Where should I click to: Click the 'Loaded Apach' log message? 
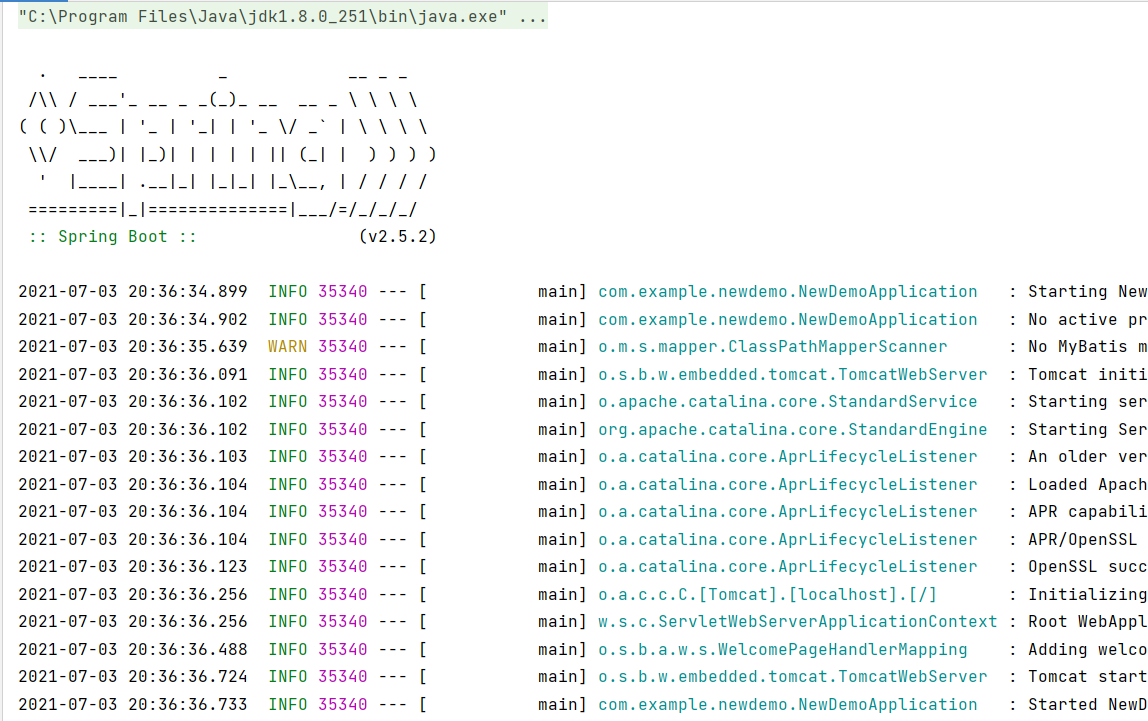[1087, 484]
